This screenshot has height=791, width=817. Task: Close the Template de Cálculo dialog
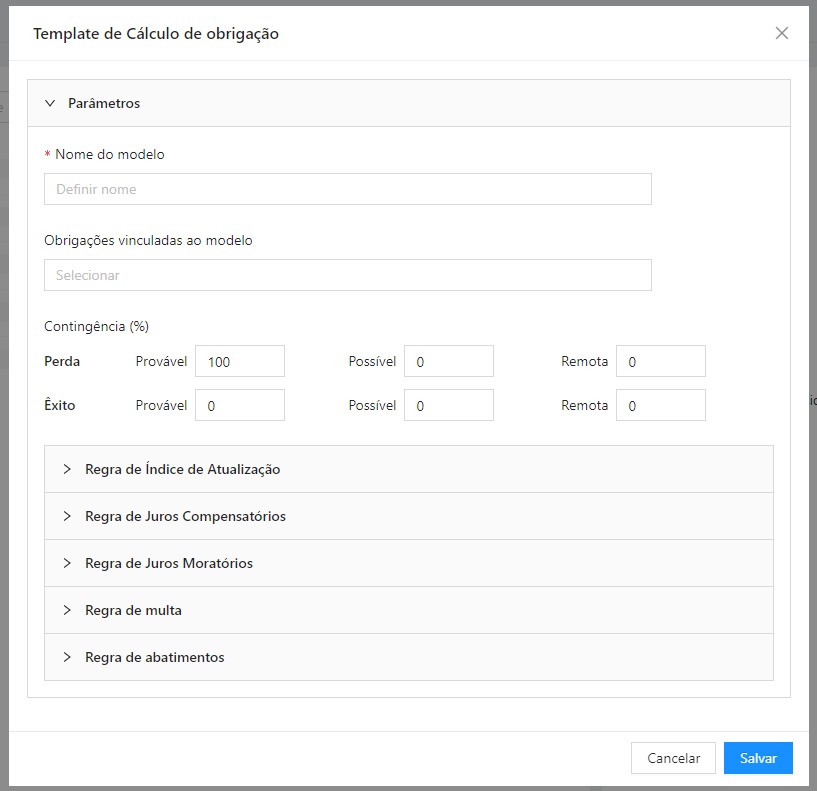782,33
